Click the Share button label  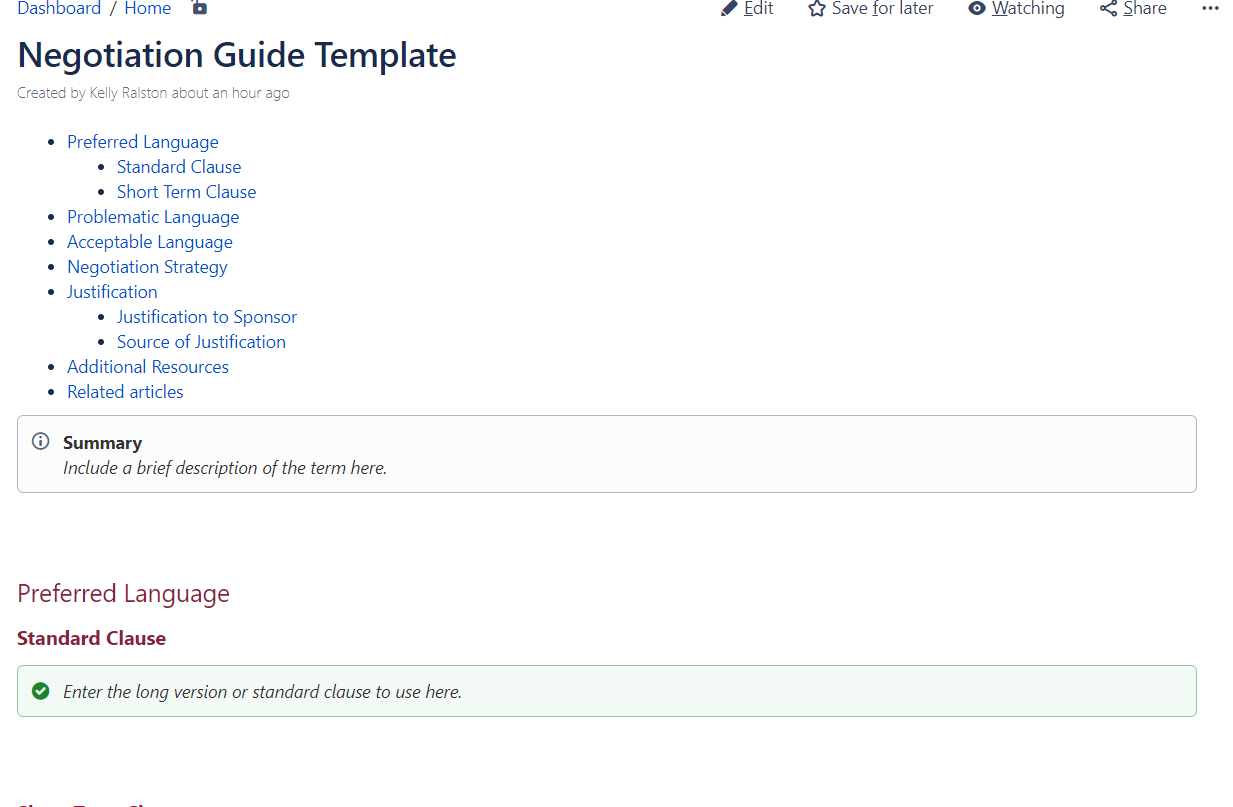(x=1145, y=8)
